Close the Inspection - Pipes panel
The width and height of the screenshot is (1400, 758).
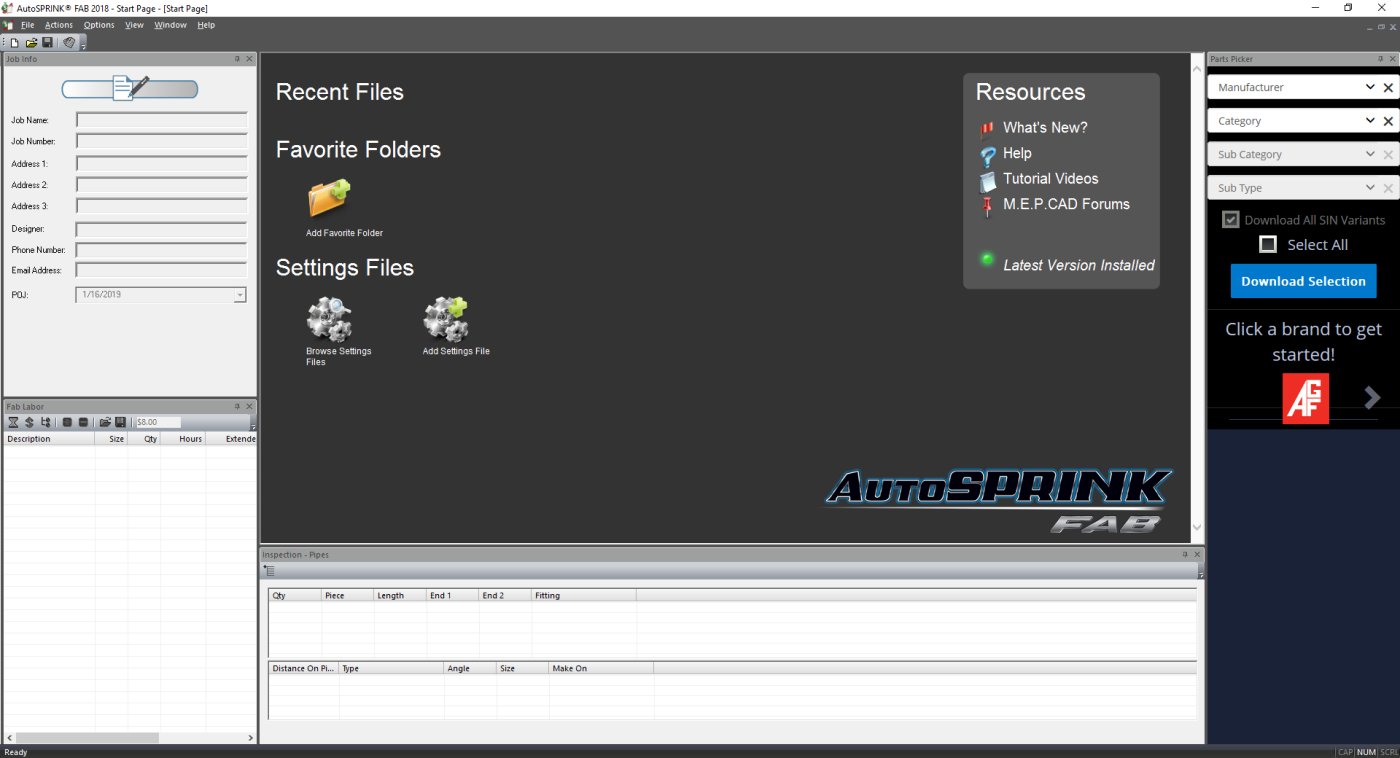point(1197,554)
